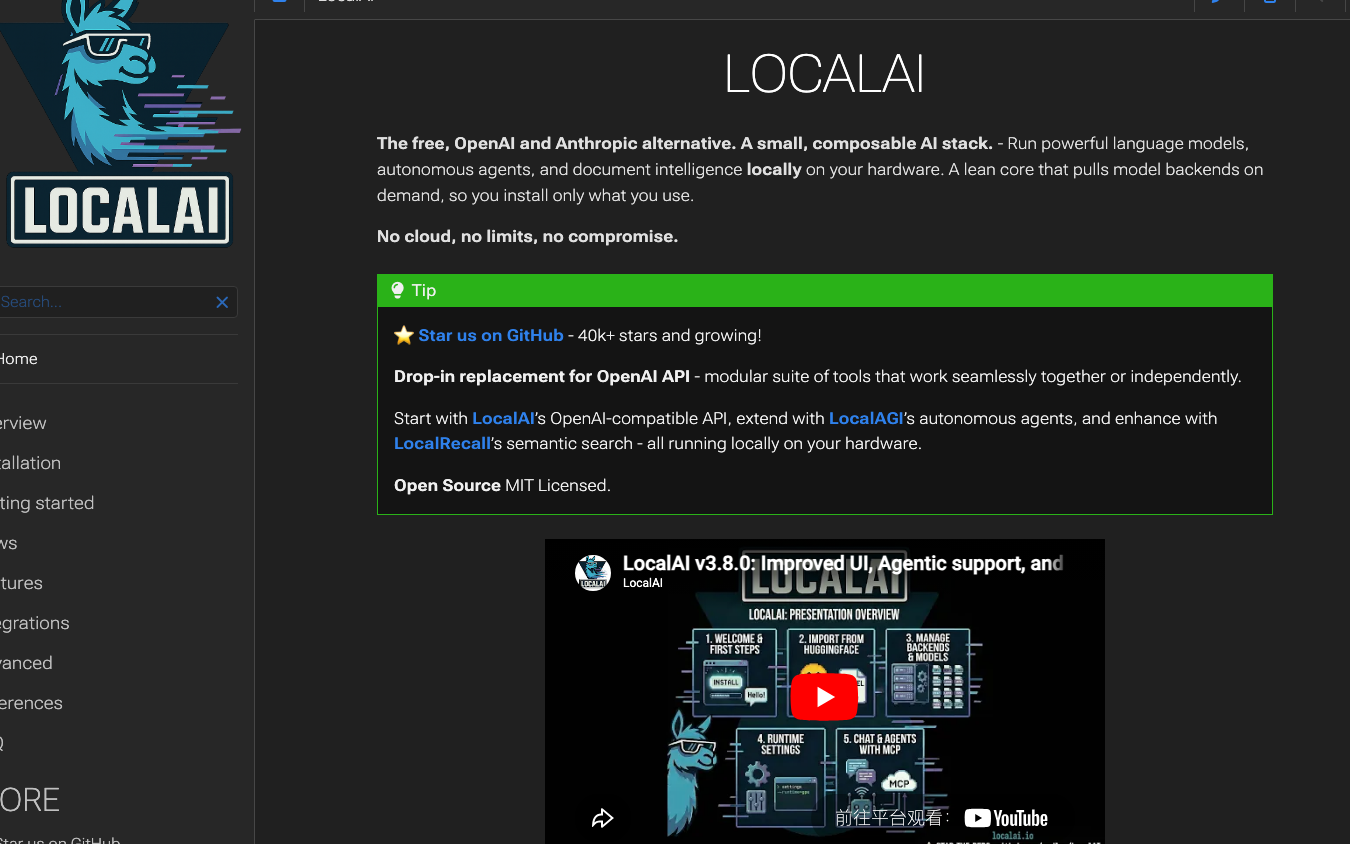Open the Home sidebar menu item

click(18, 359)
